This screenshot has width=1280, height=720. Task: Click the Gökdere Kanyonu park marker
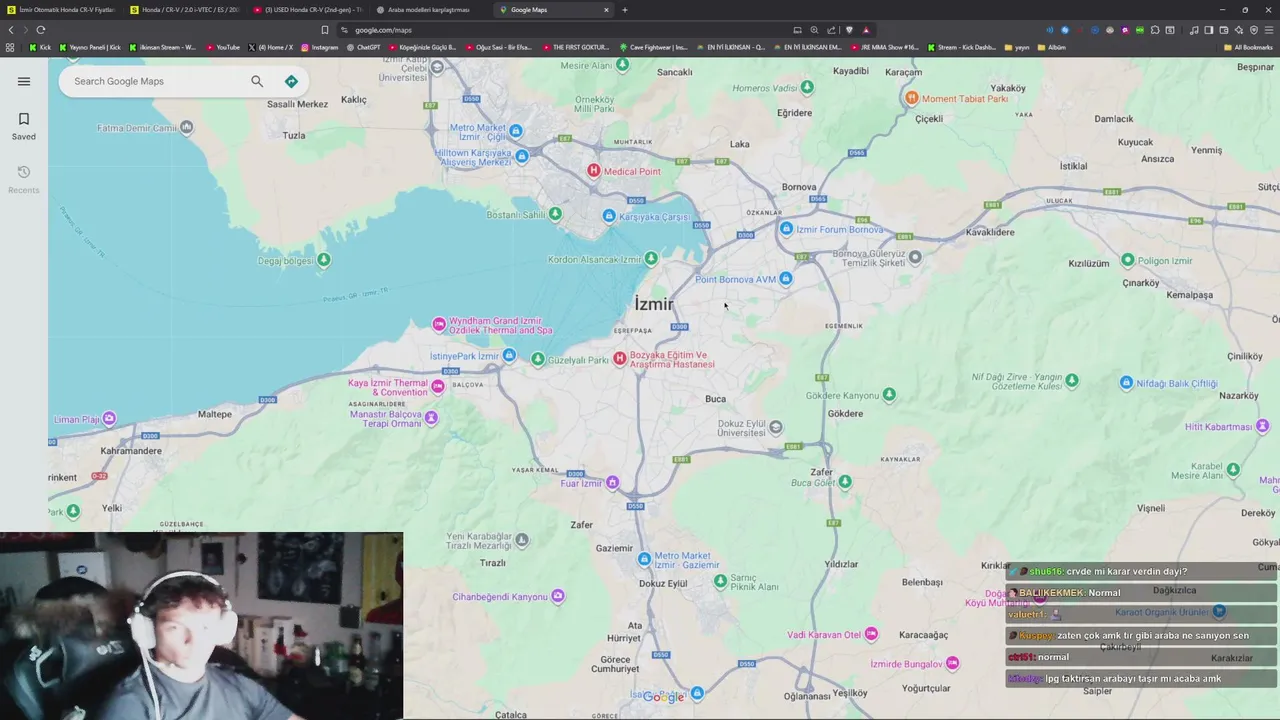[x=889, y=395]
